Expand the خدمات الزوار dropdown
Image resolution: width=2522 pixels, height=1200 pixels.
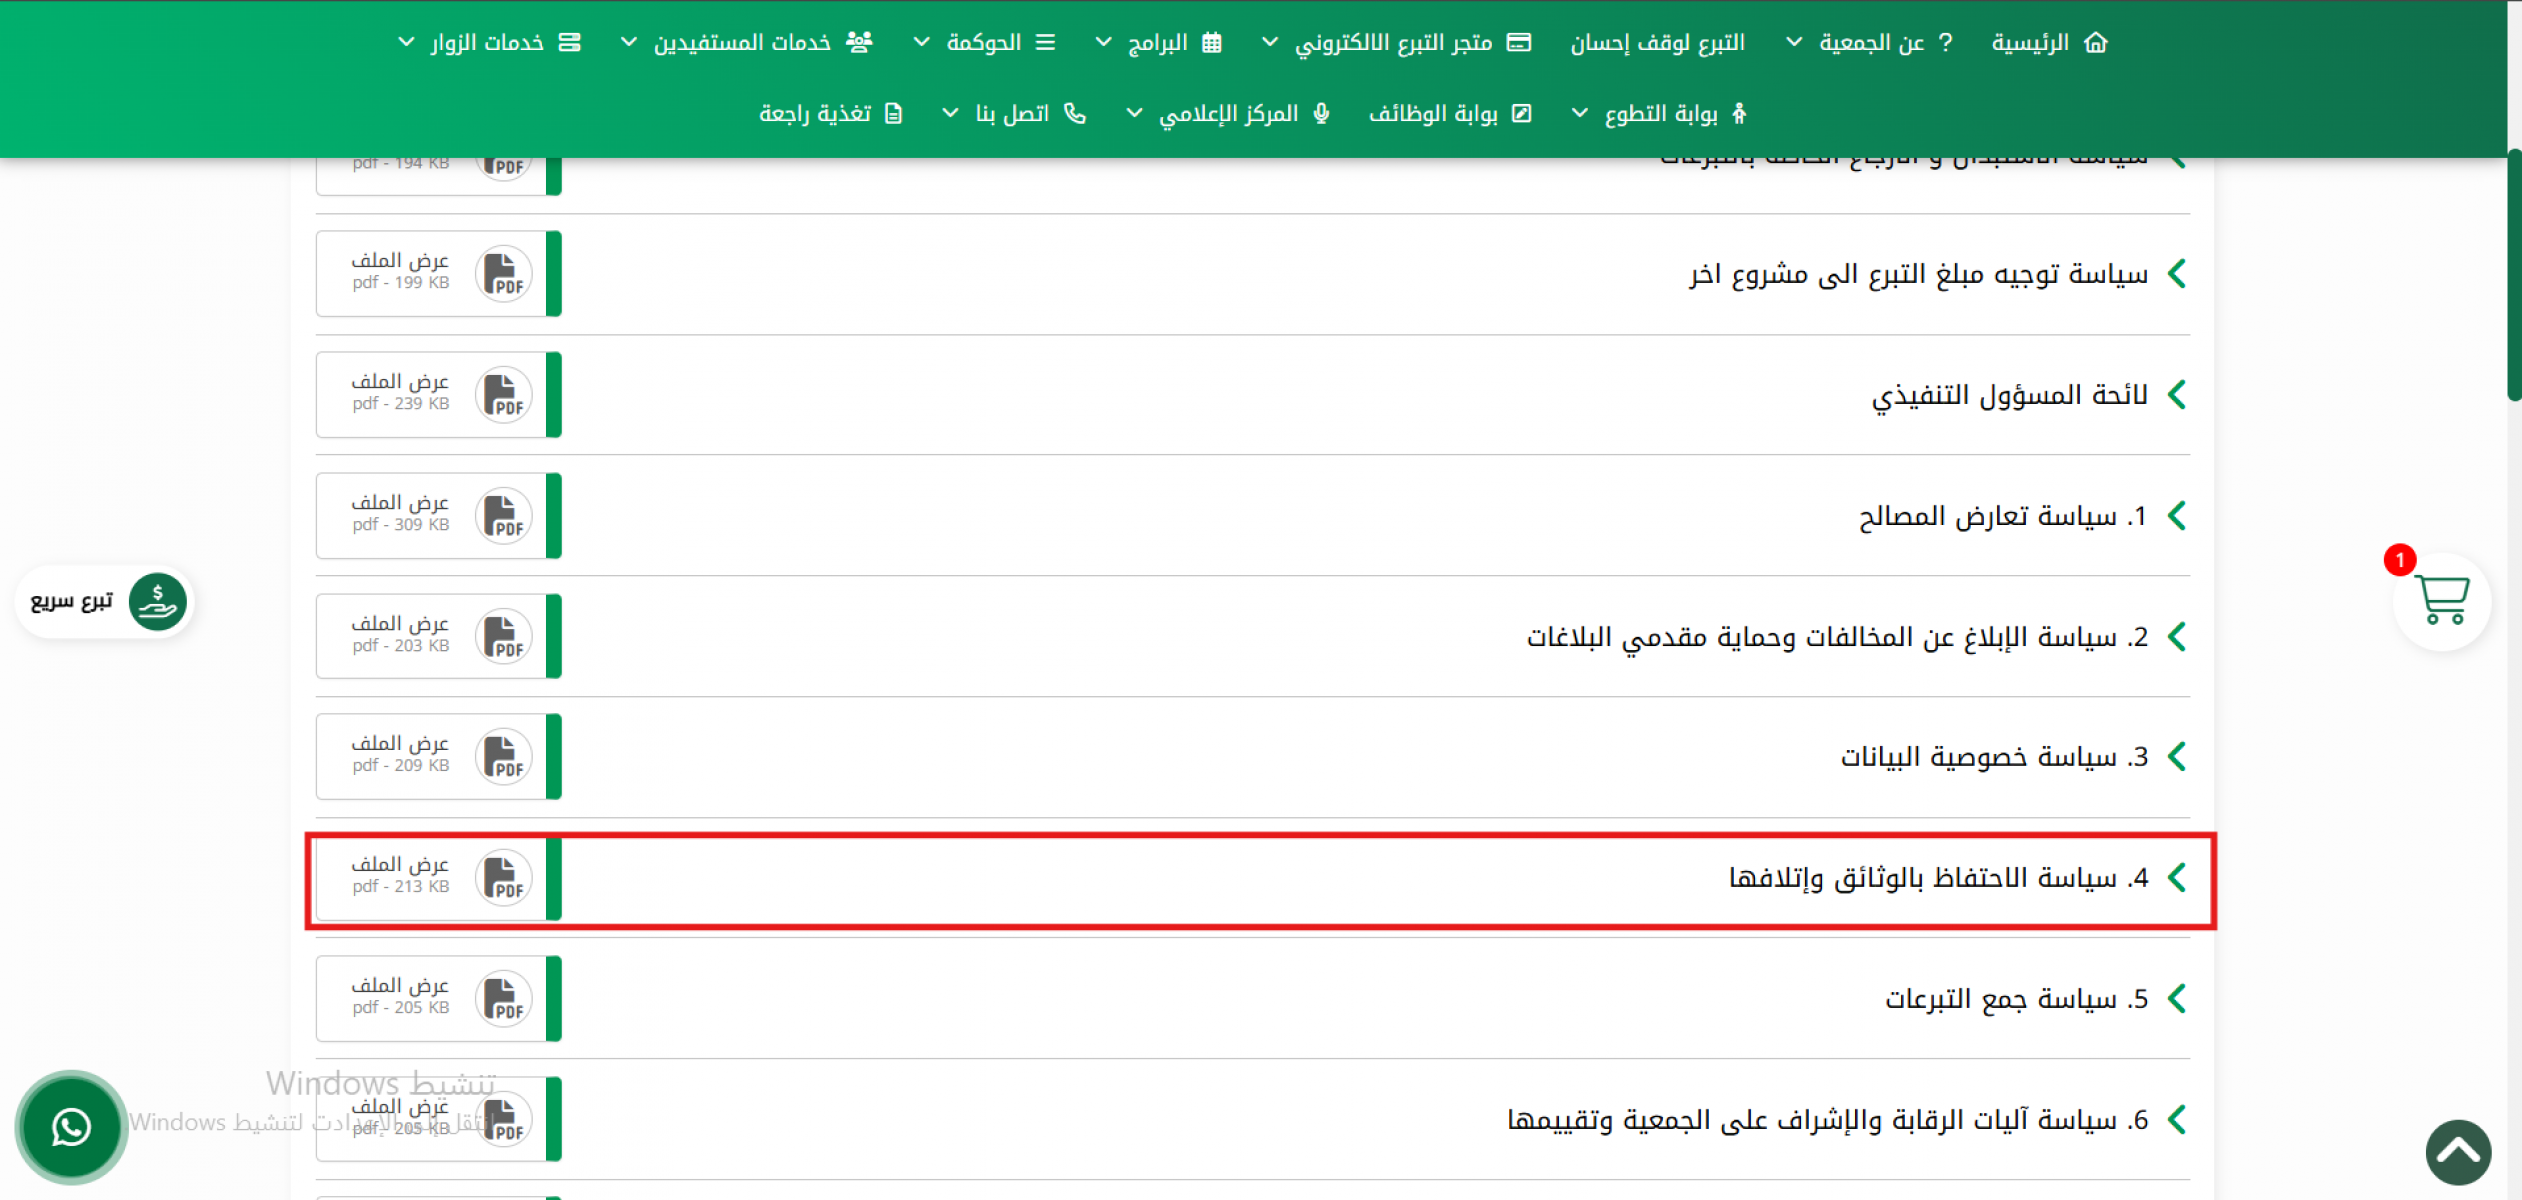pyautogui.click(x=488, y=42)
